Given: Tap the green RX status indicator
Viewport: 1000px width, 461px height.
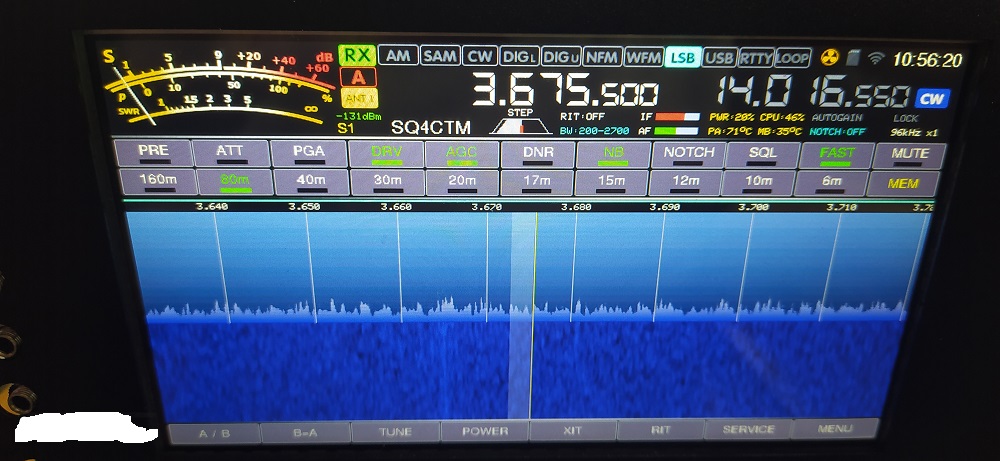Looking at the screenshot, I should coord(358,56).
